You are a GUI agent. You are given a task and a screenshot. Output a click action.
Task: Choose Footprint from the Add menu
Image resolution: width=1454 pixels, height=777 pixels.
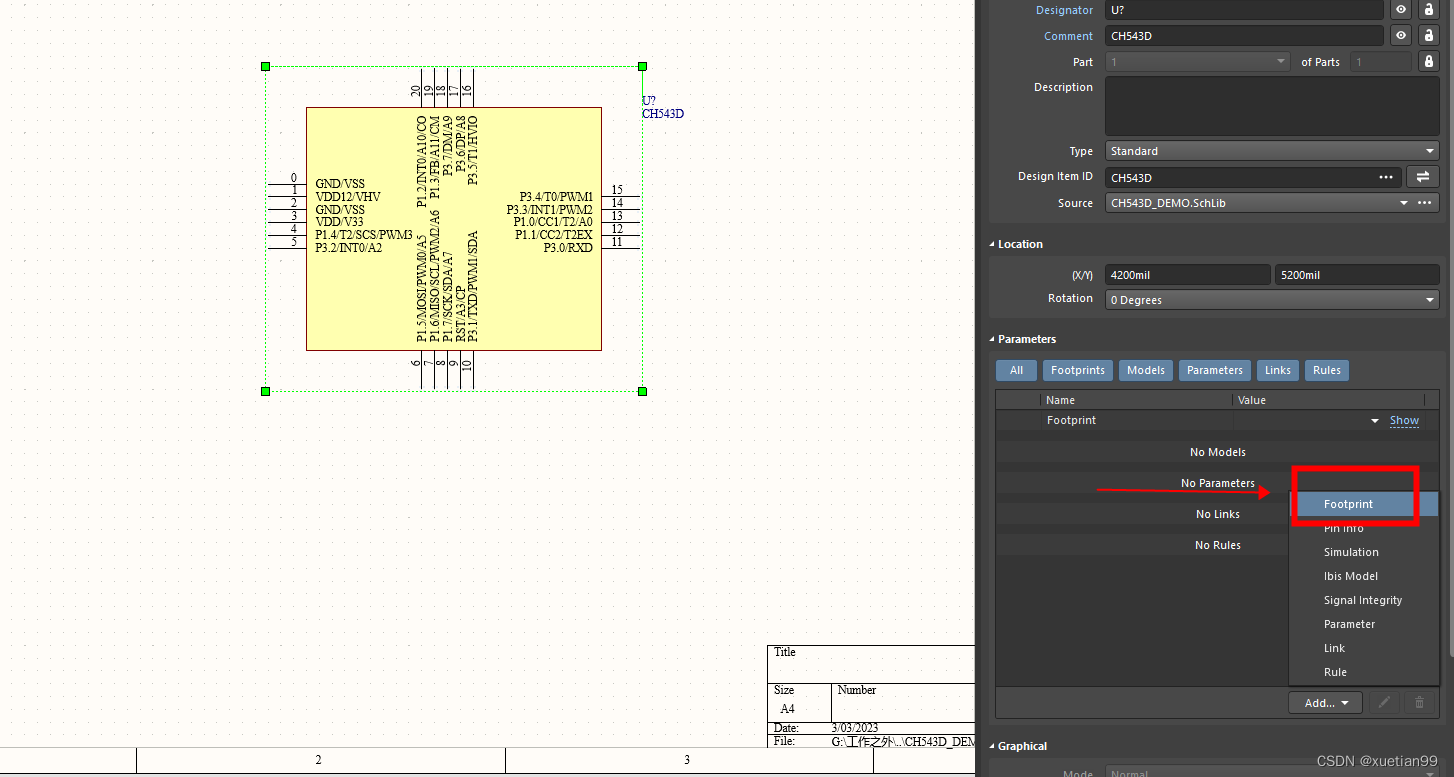(1365, 504)
